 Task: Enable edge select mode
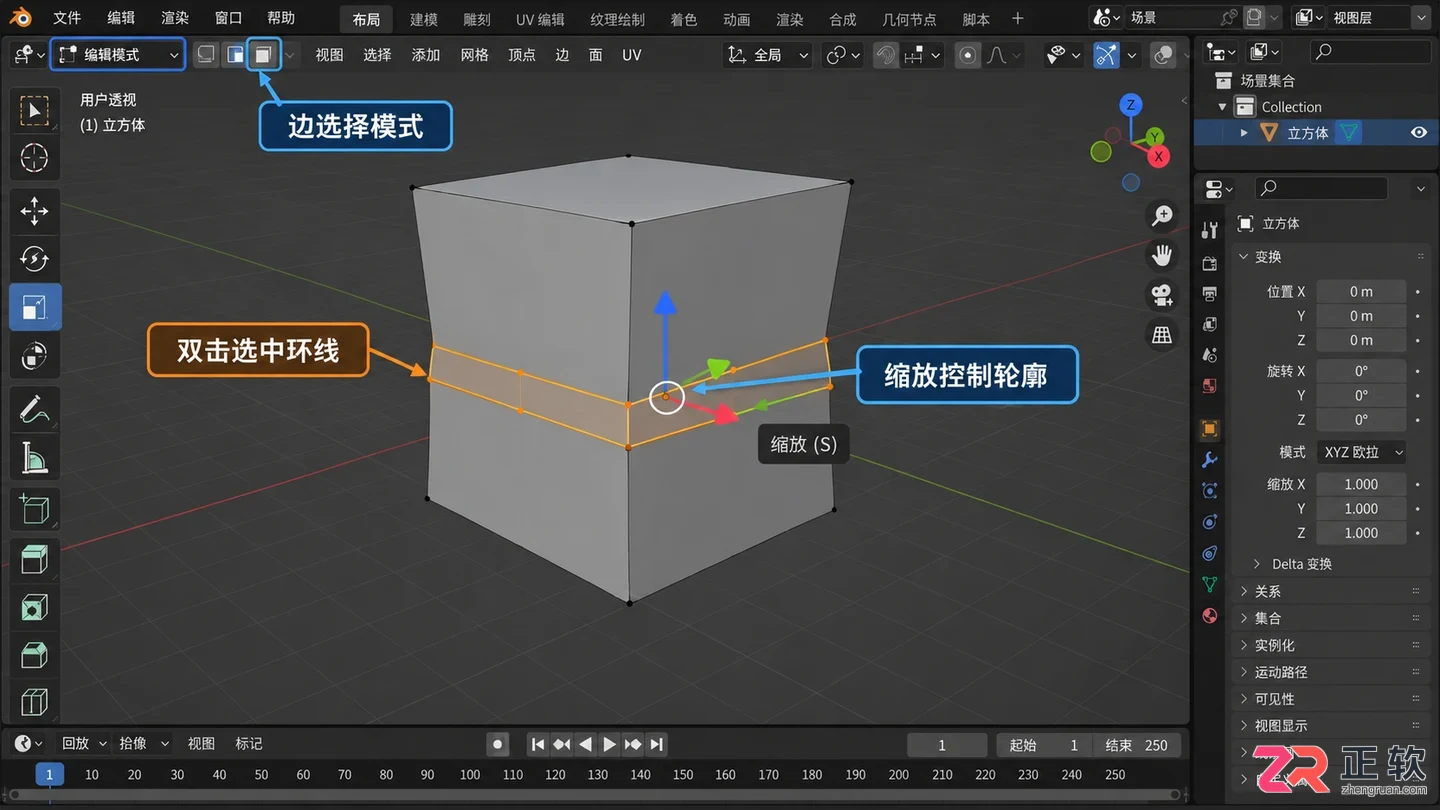(235, 55)
